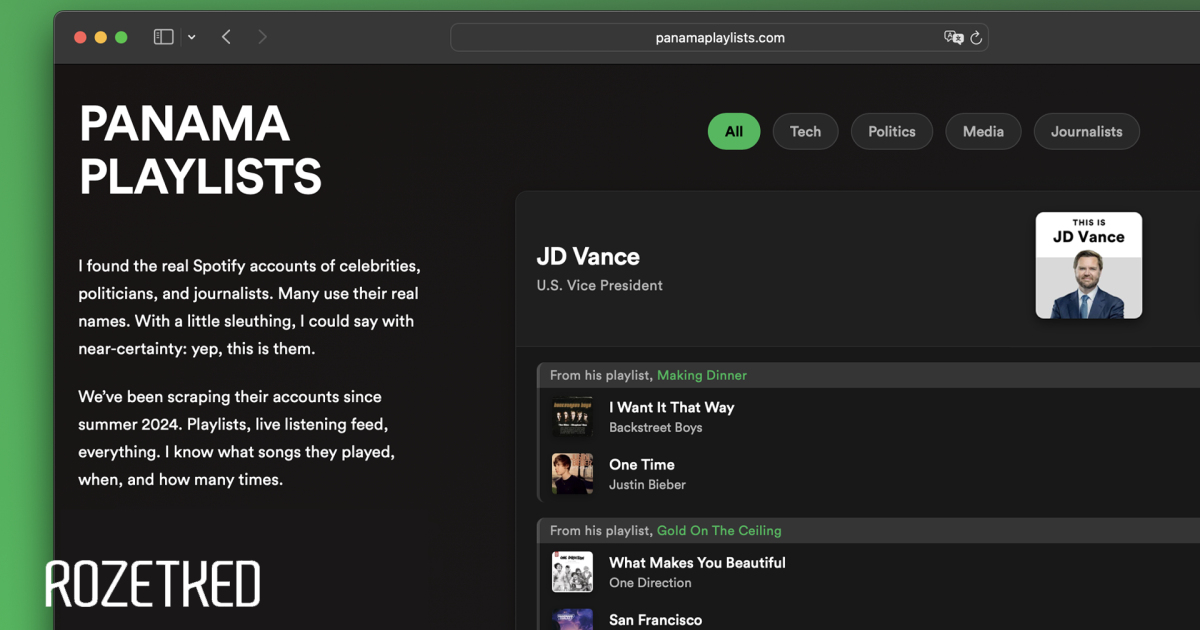Minimize the Safari window with yellow button
This screenshot has height=630, width=1200.
(x=100, y=37)
